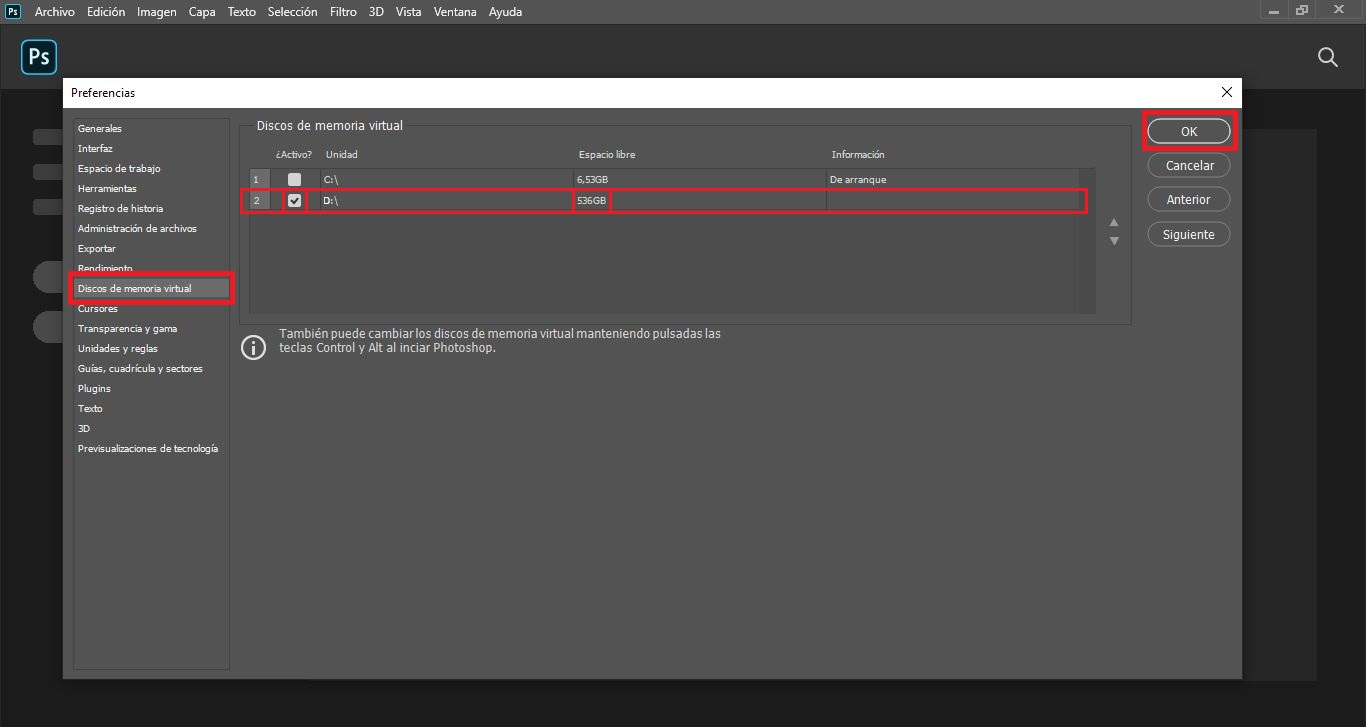Open the 3D menu in menu bar
Image resolution: width=1366 pixels, height=727 pixels.
tap(376, 12)
